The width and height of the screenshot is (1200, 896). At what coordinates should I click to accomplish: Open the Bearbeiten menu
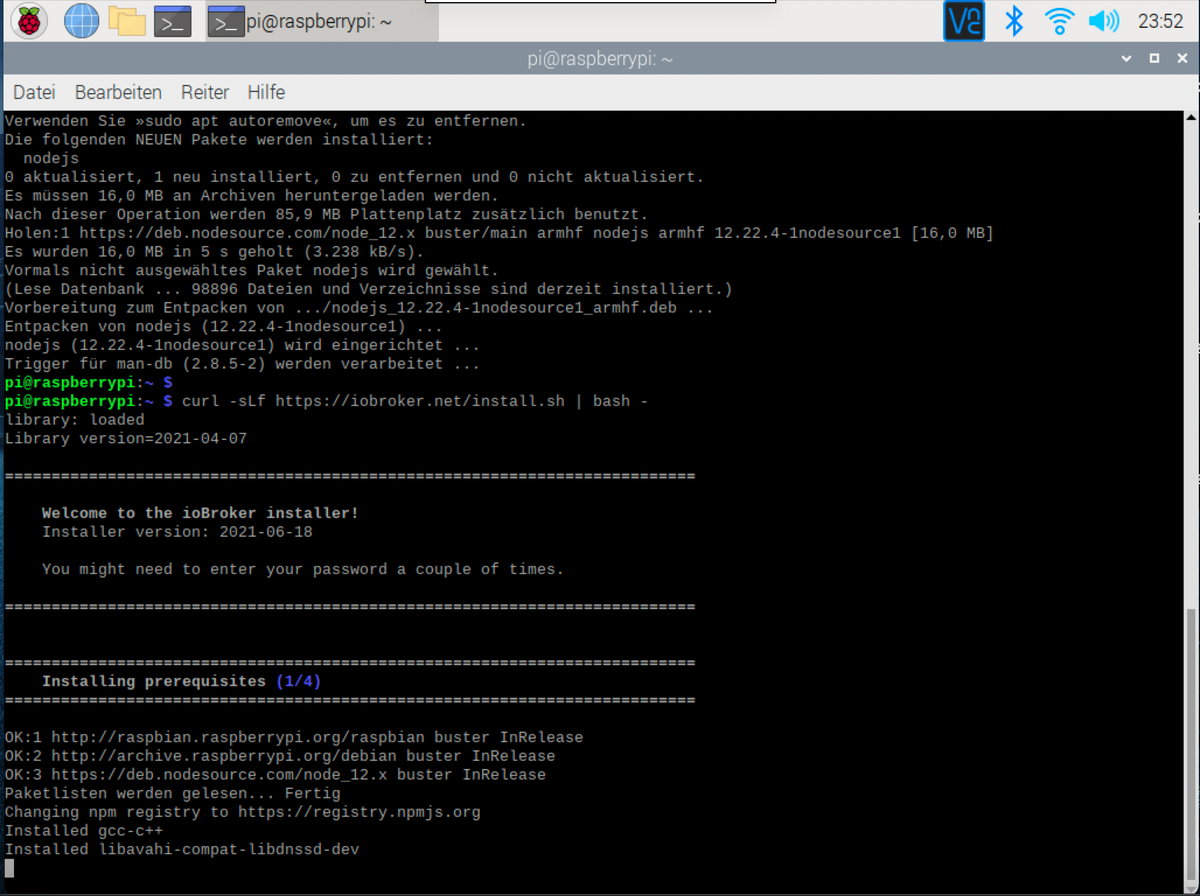coord(118,92)
